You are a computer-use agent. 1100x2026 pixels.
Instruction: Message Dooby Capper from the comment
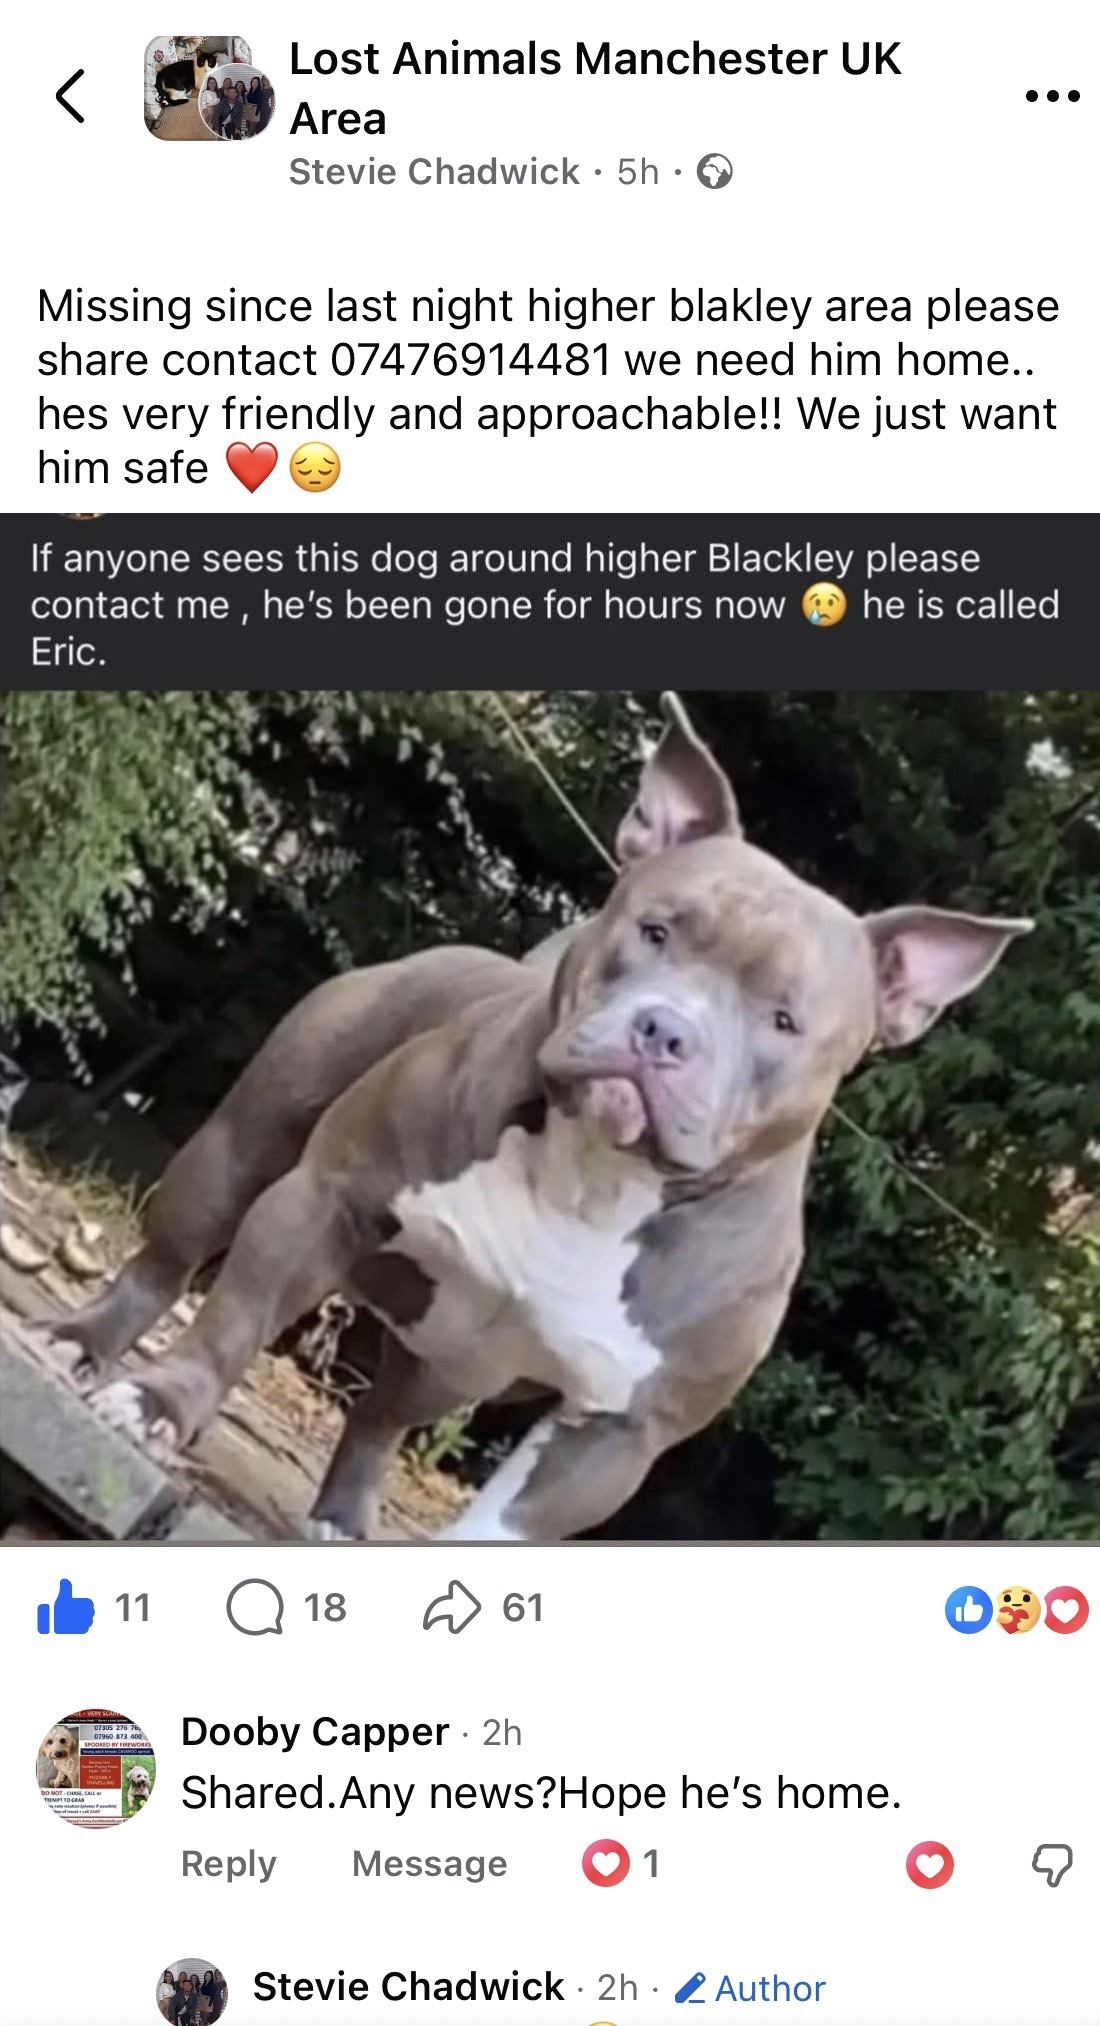pyautogui.click(x=430, y=1864)
